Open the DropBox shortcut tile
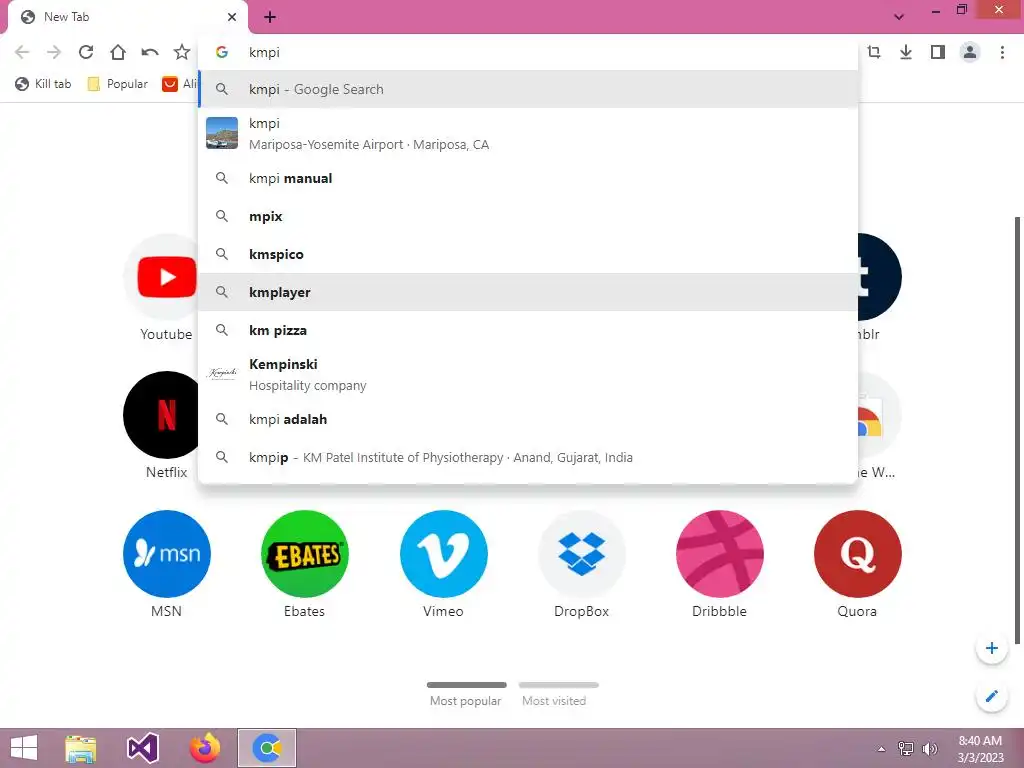This screenshot has width=1024, height=768. click(581, 554)
